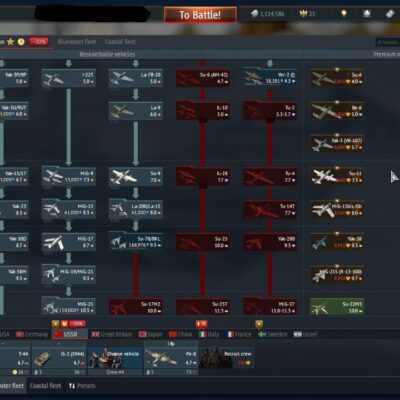Screen dimensions: 400x400
Task: Select the locked Su-17M2 card
Action: 136,307
